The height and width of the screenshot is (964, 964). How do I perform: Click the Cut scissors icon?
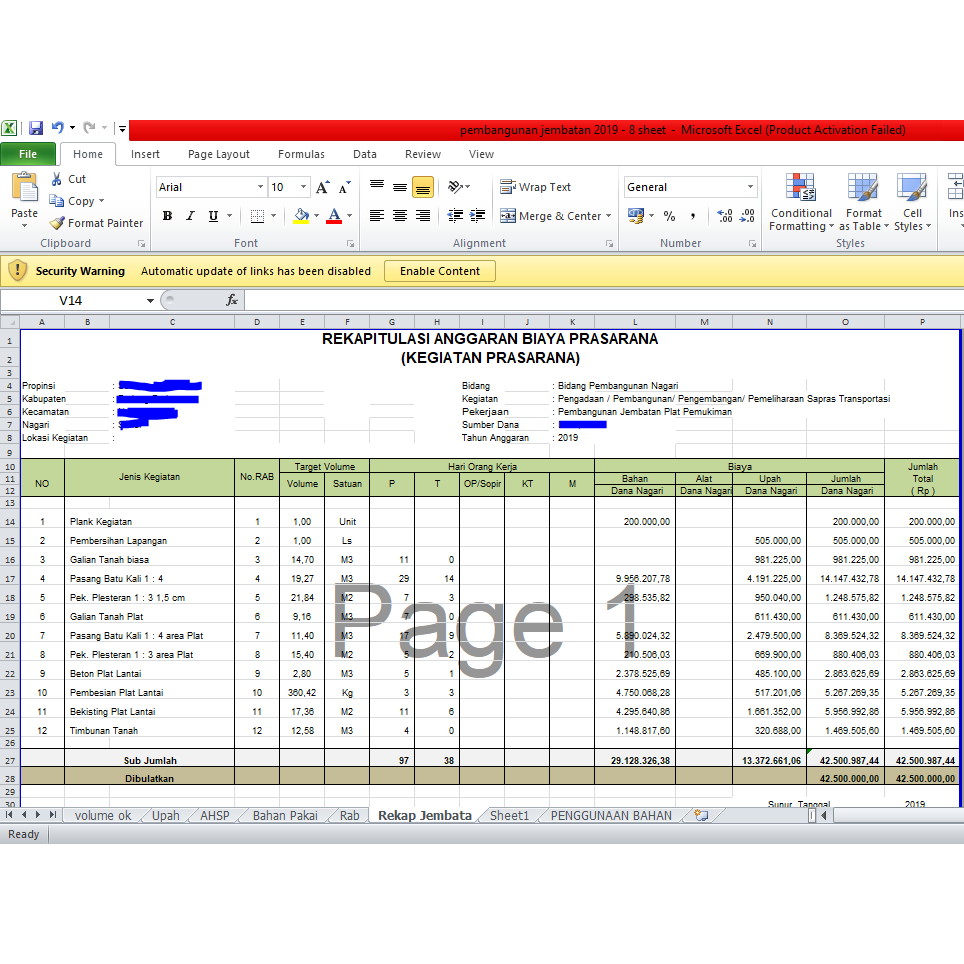pos(57,179)
